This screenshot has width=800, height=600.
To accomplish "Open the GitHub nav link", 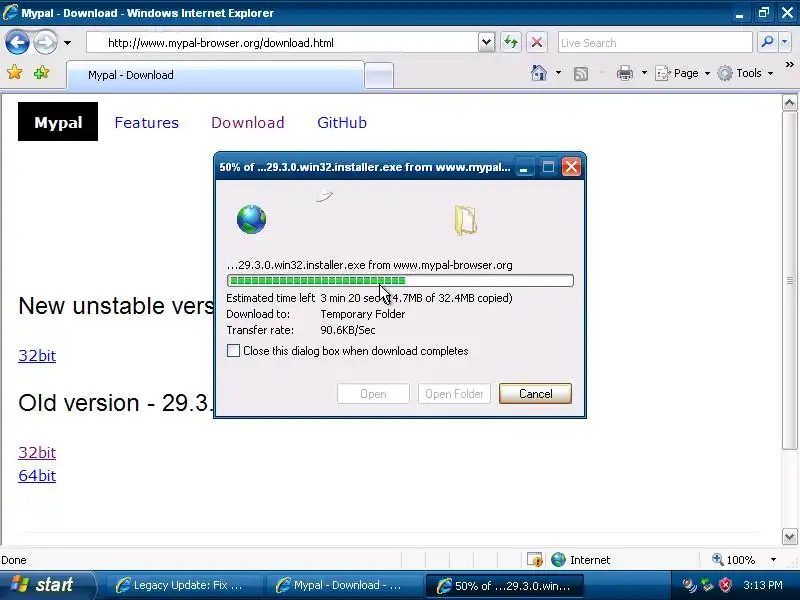I will click(342, 122).
